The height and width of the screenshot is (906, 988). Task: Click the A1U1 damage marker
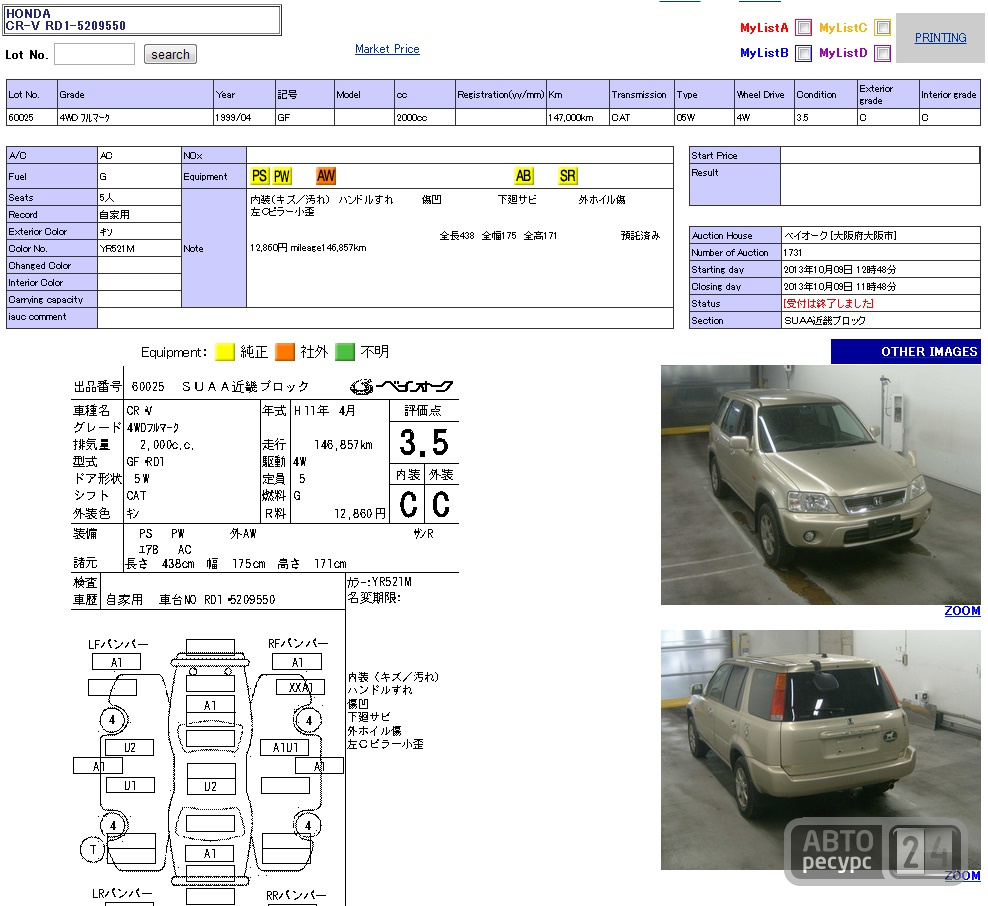coord(285,747)
